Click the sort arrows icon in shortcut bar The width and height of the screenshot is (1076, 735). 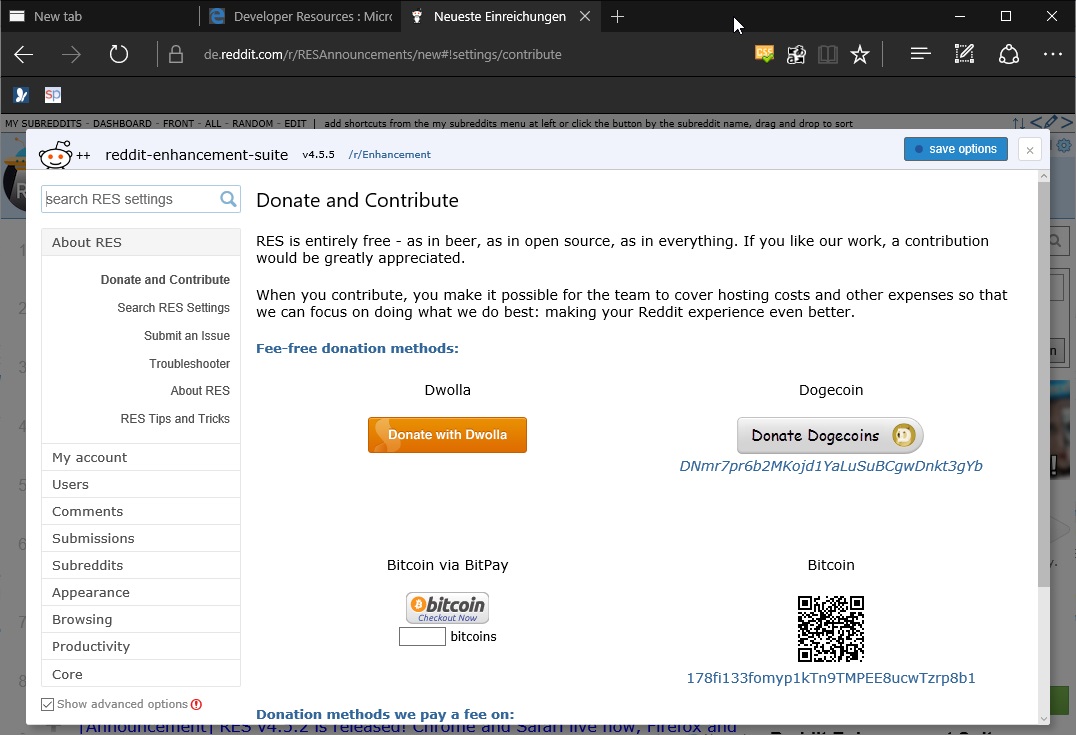point(1018,123)
